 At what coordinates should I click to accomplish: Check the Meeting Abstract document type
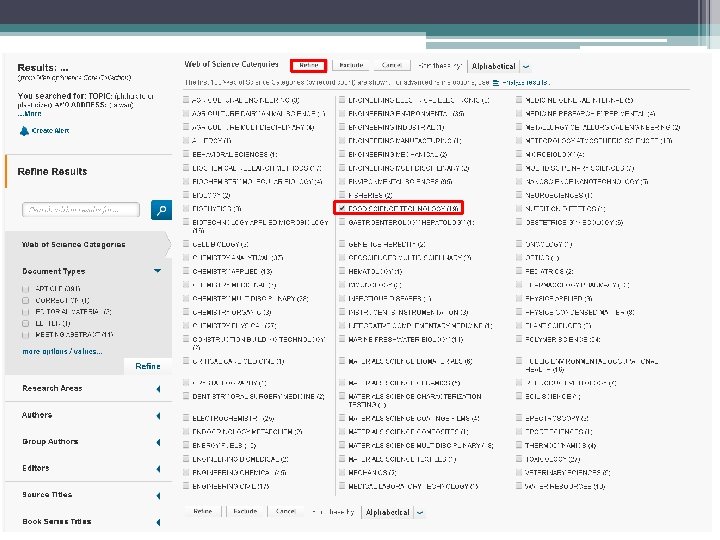point(26,335)
